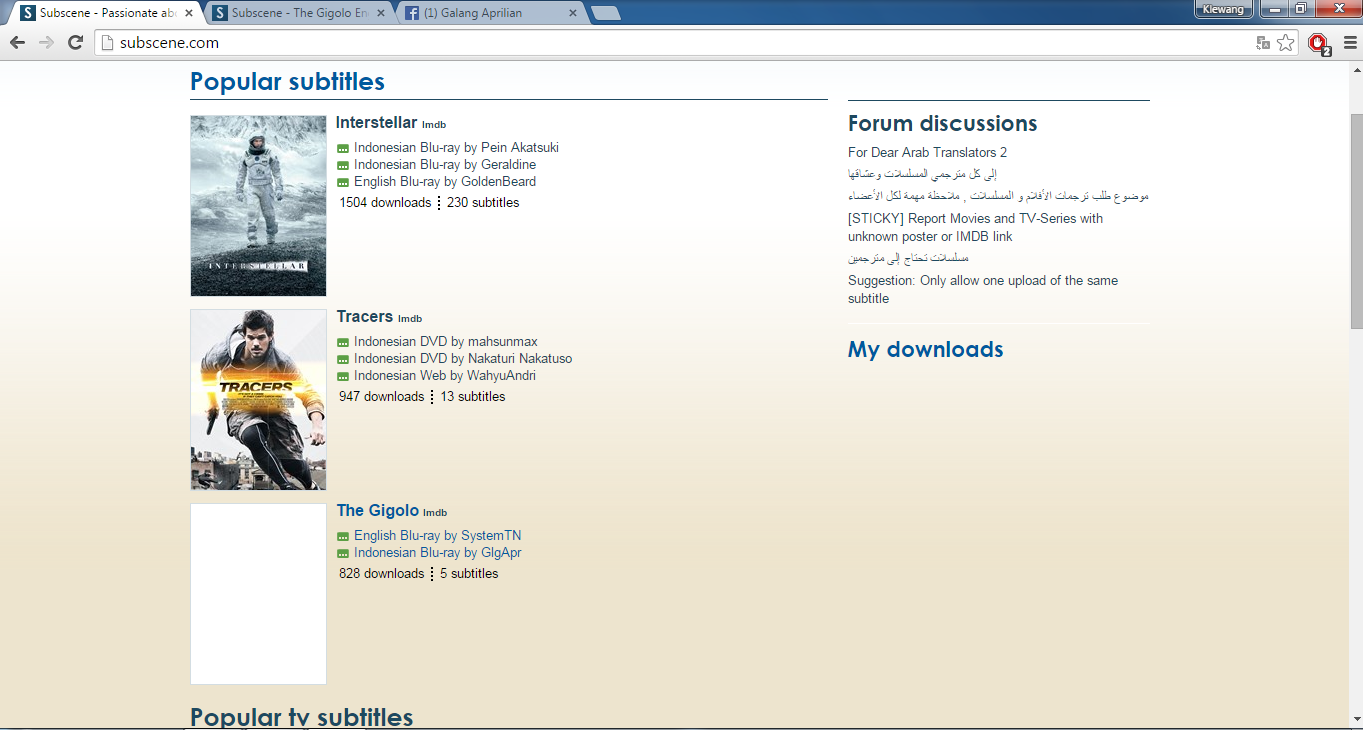
Task: Open the Imdb link next to Tracers
Action: pos(410,319)
